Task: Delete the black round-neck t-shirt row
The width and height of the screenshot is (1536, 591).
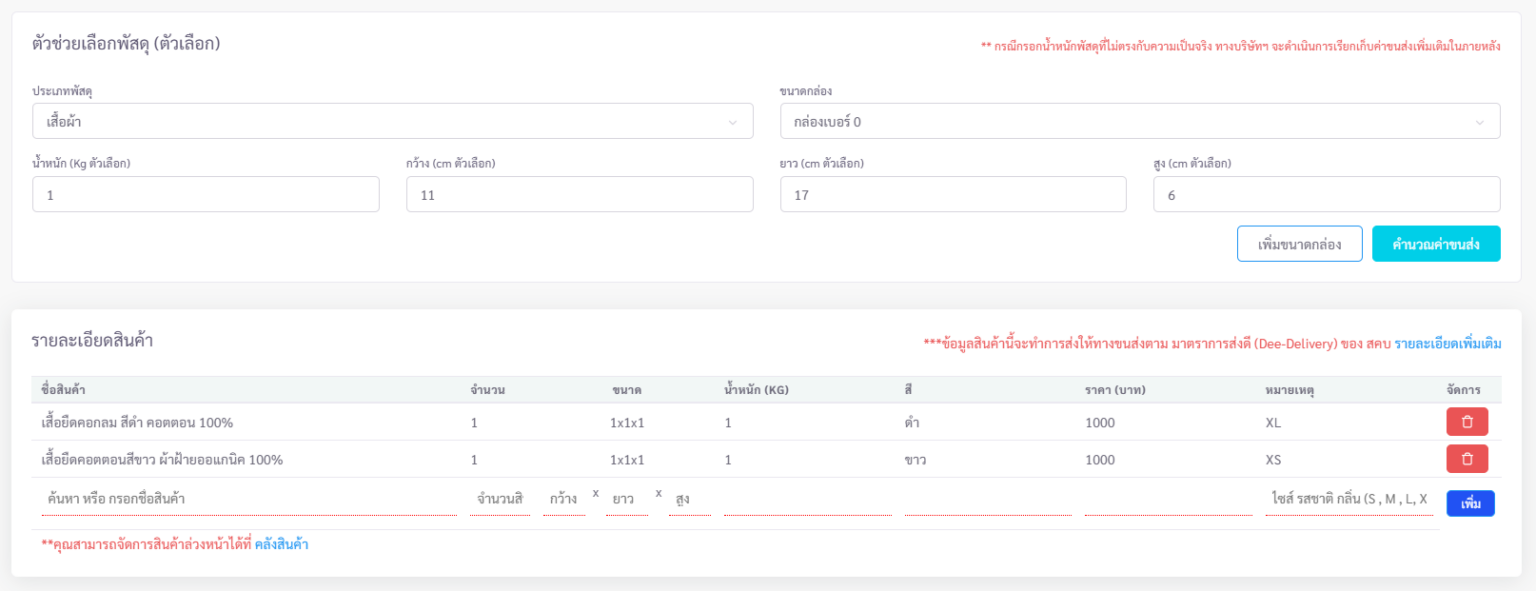Action: tap(1466, 422)
